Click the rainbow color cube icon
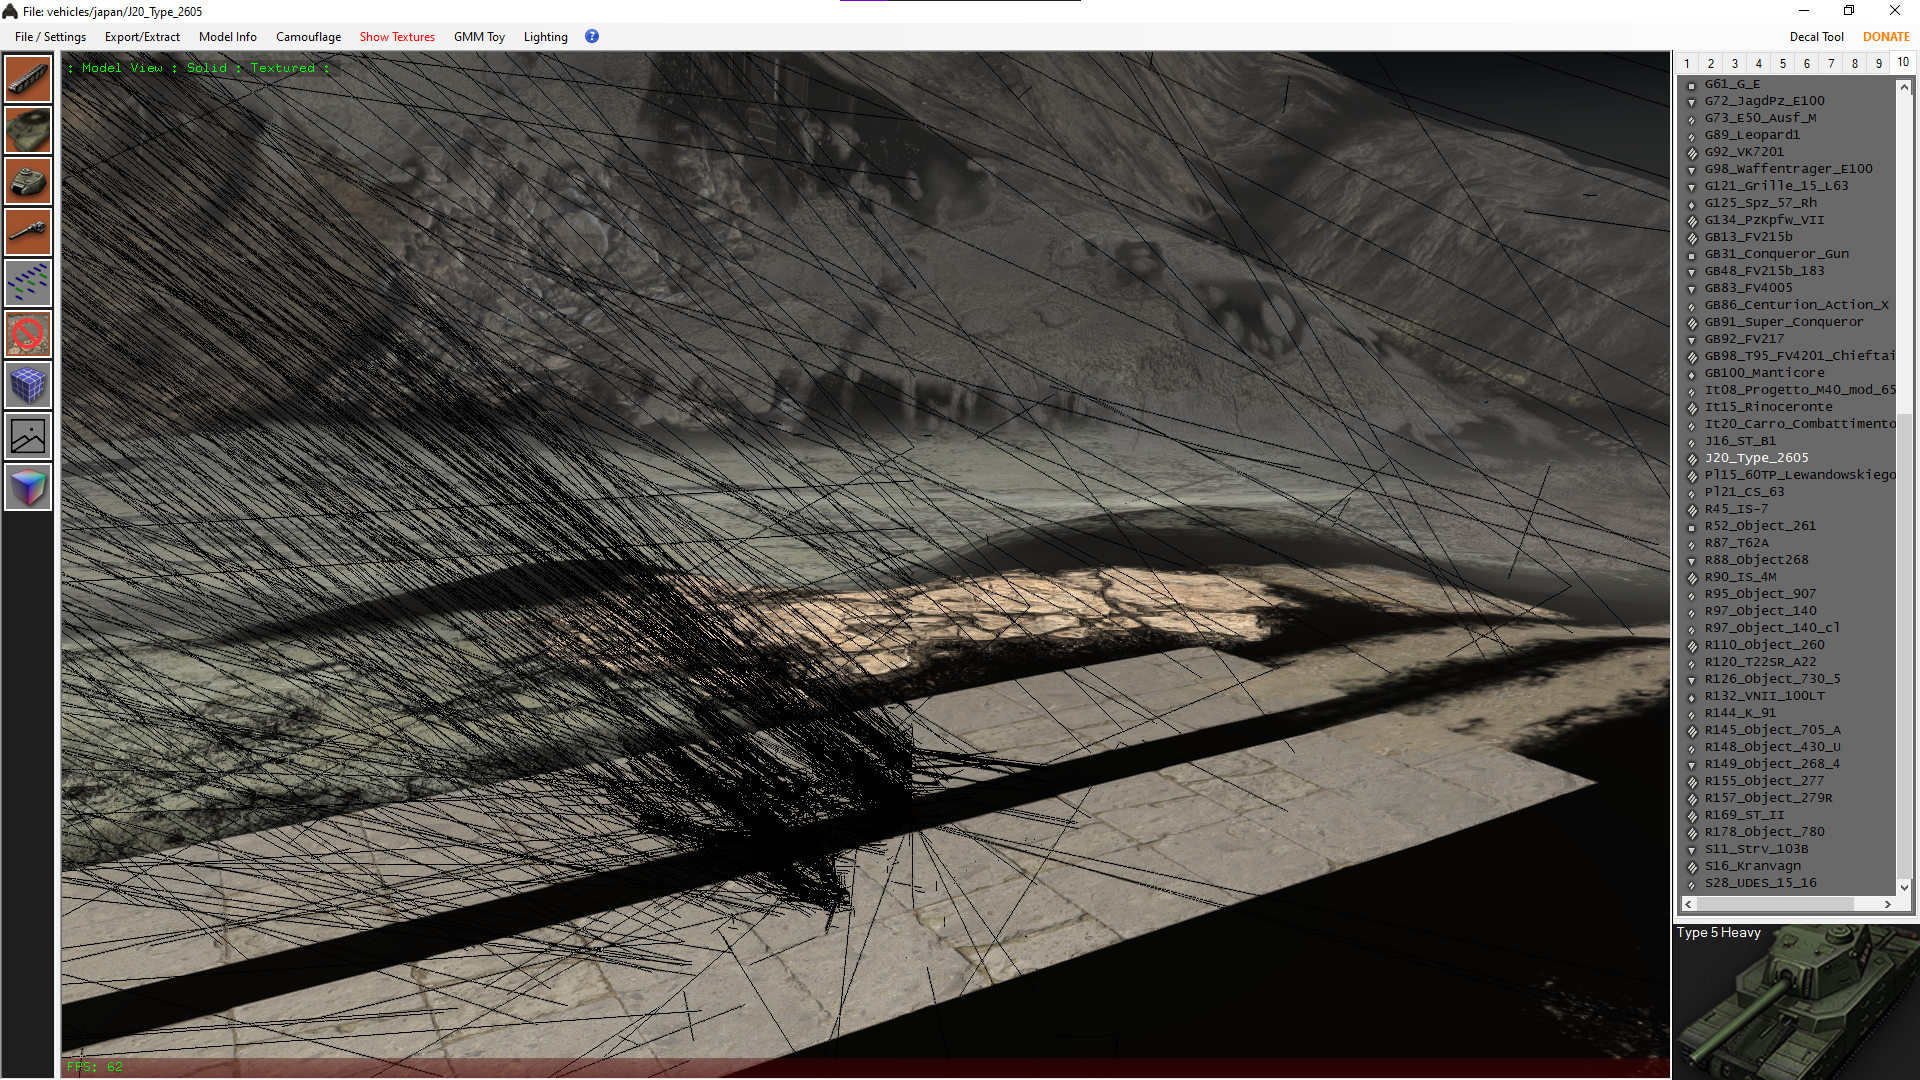Viewport: 1920px width, 1080px height. click(x=28, y=487)
